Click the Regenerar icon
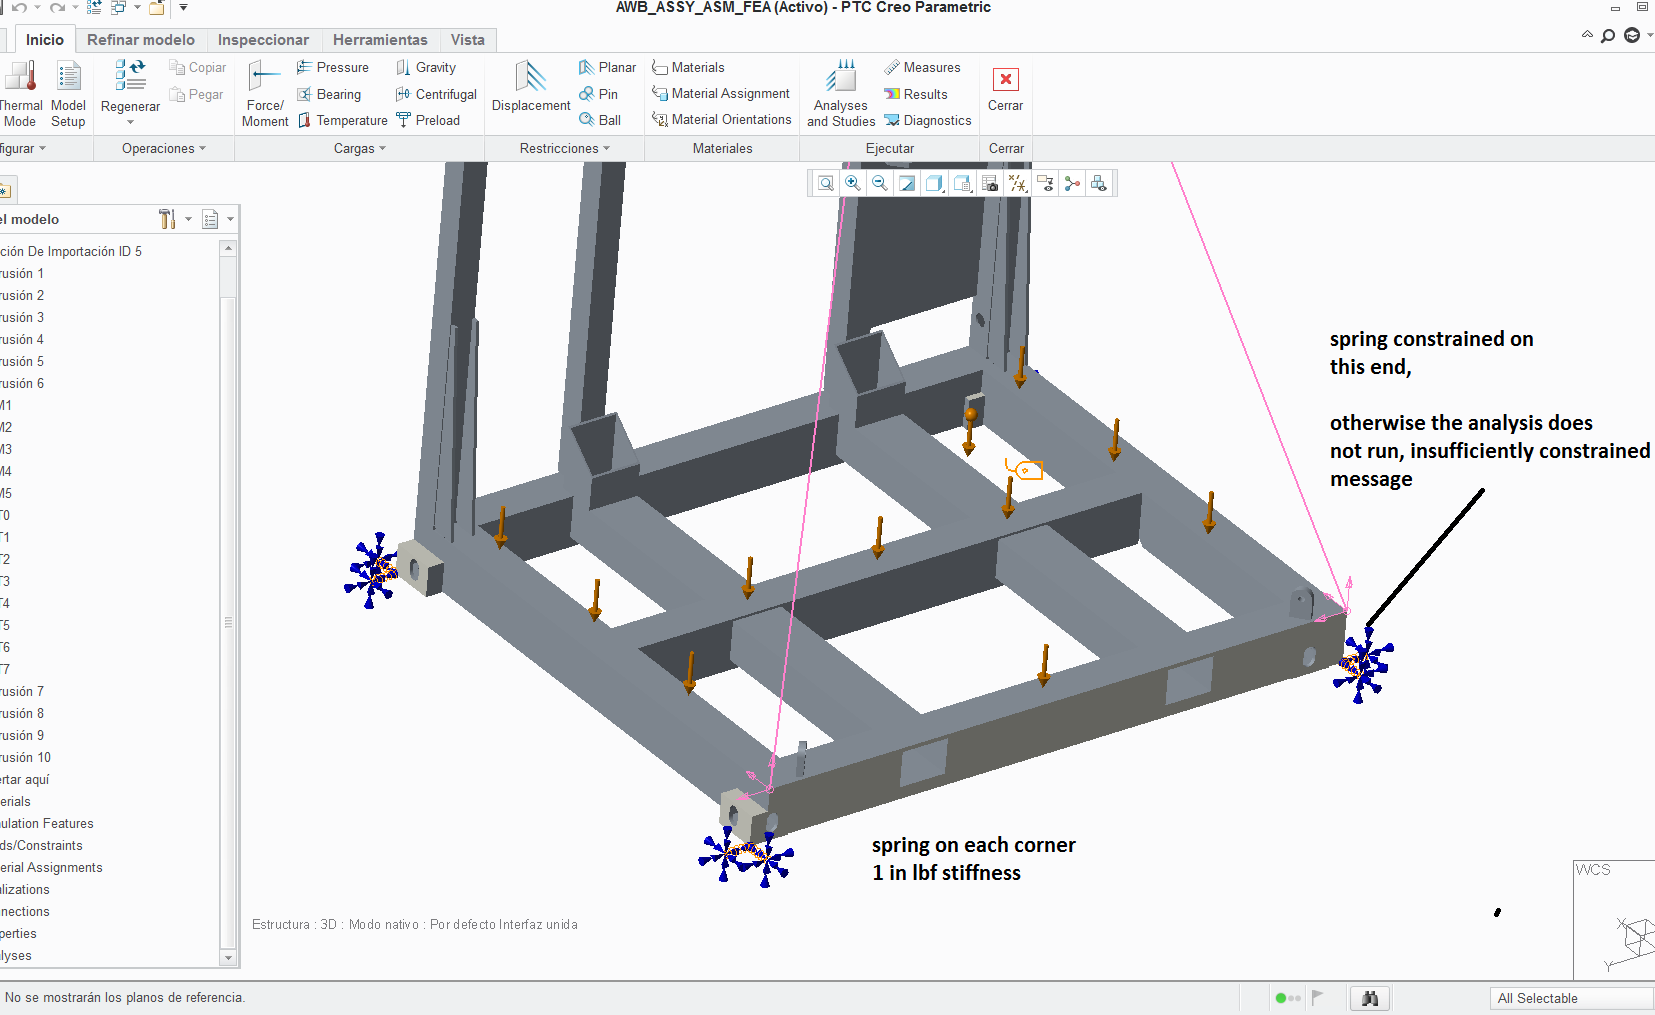This screenshot has width=1655, height=1015. tap(130, 76)
